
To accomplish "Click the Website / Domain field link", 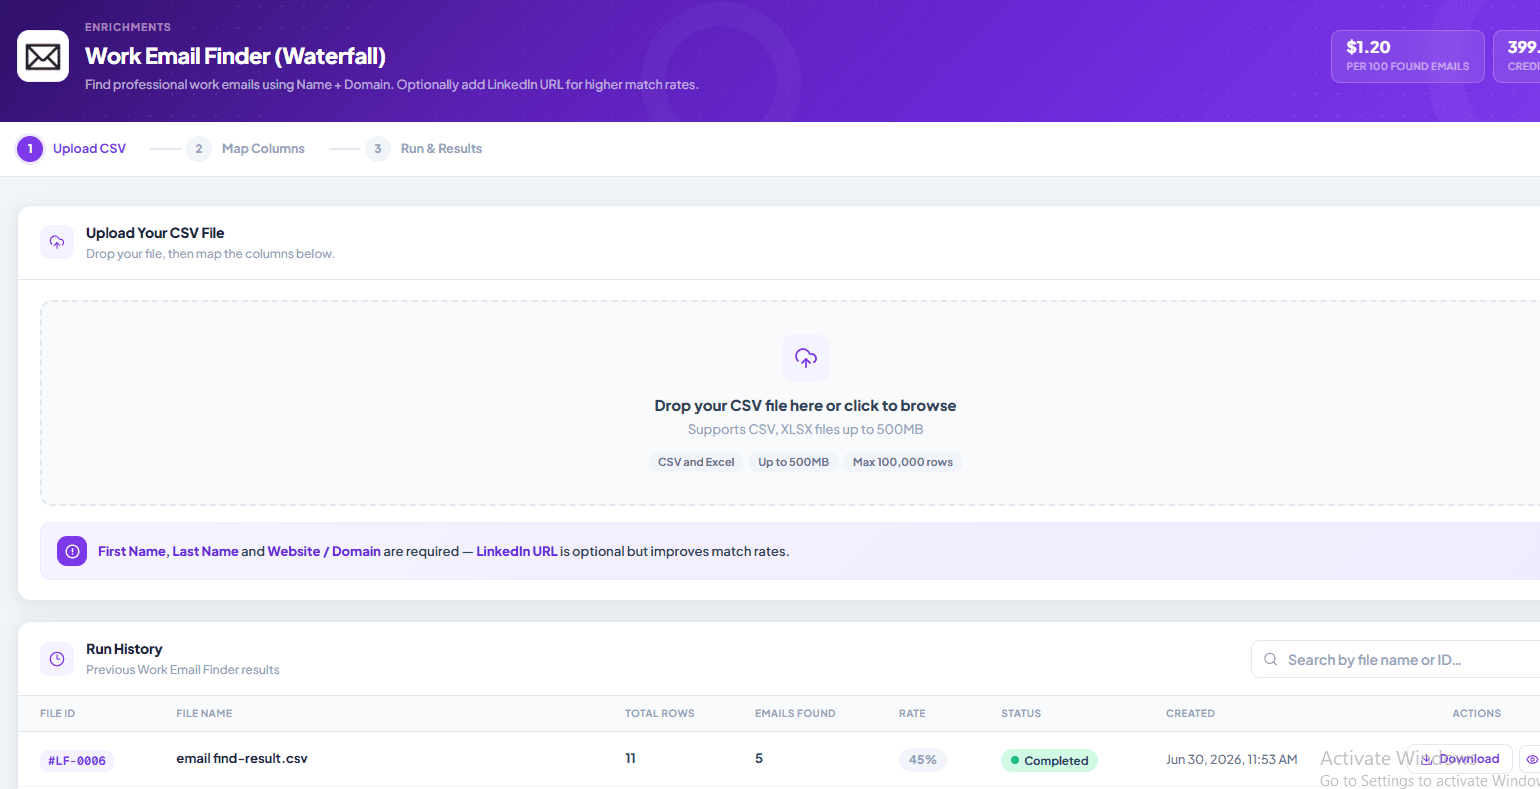I will (324, 551).
